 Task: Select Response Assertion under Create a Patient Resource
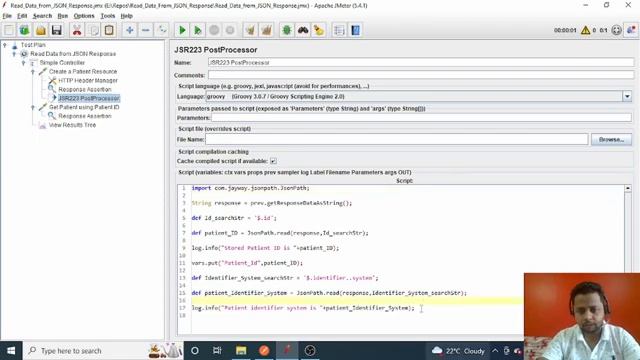tap(84, 89)
